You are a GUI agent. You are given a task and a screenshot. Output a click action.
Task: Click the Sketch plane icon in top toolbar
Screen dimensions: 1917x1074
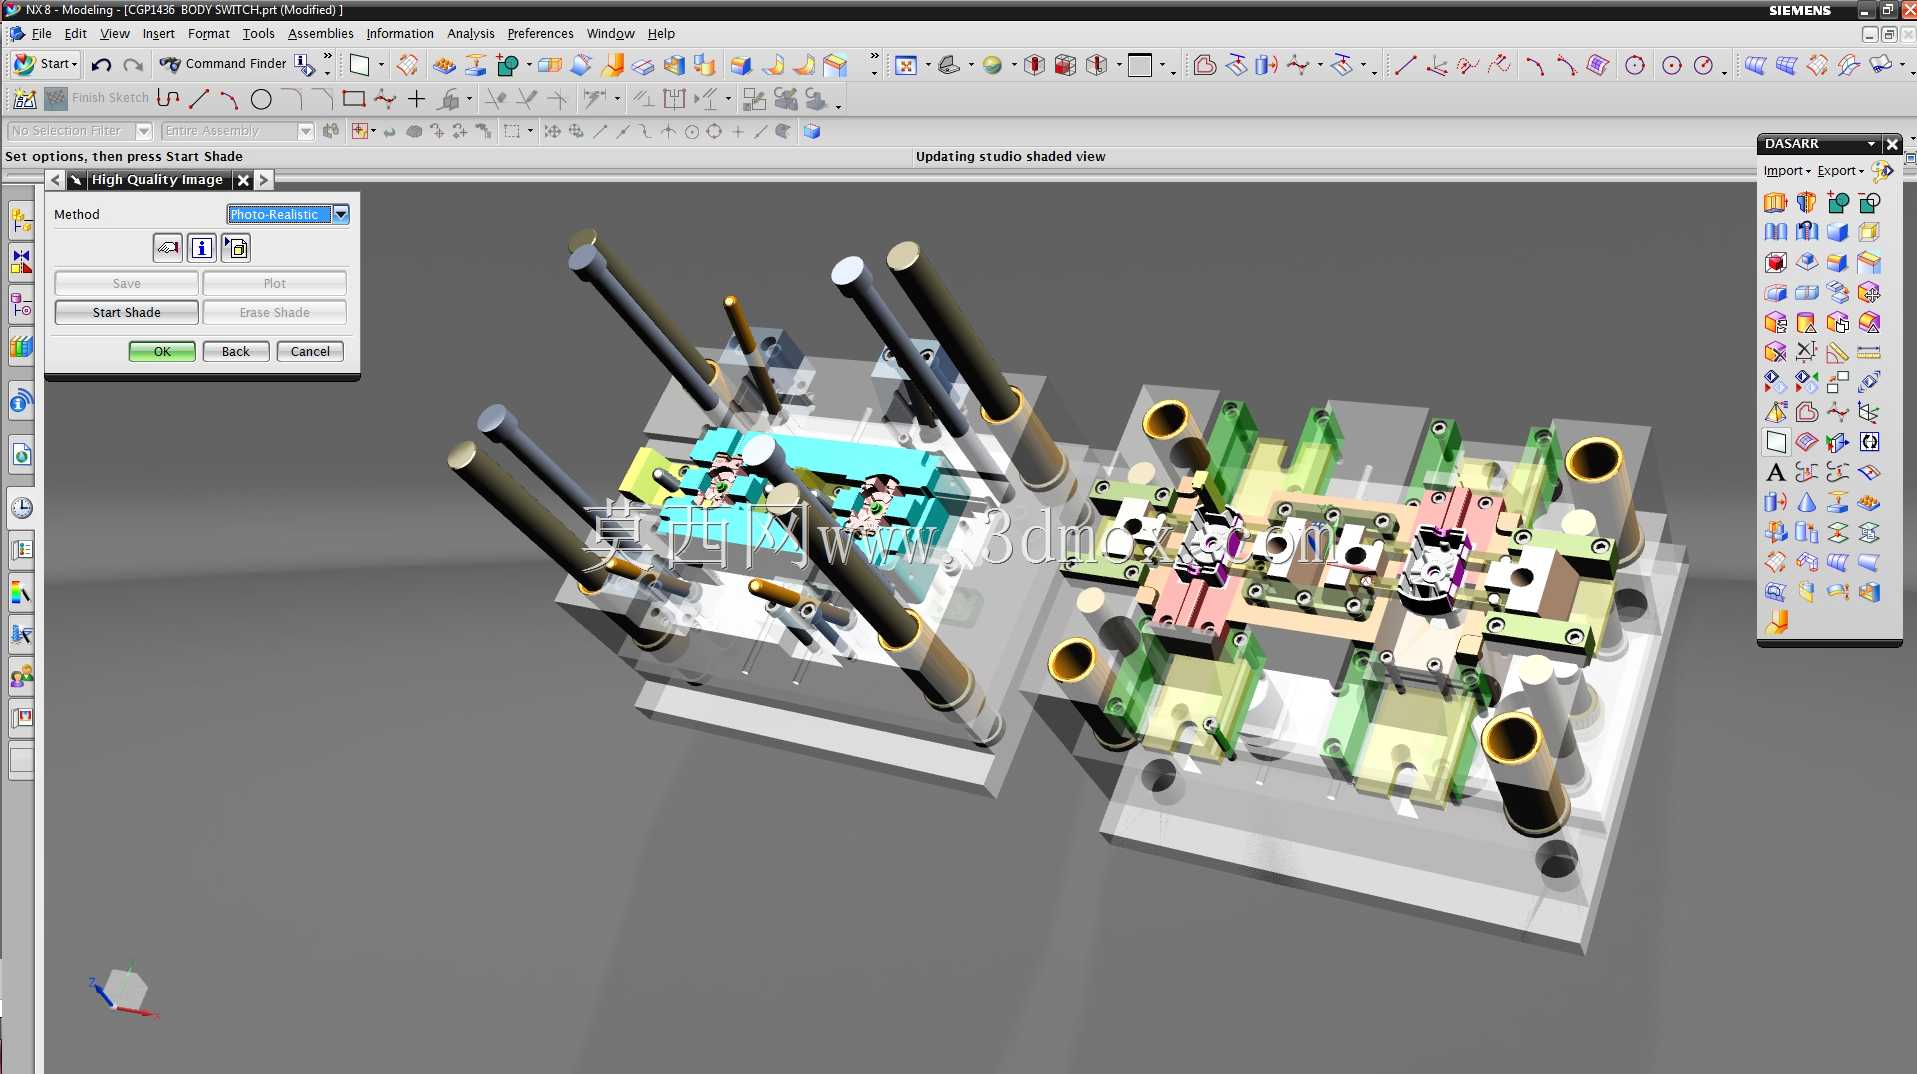359,65
